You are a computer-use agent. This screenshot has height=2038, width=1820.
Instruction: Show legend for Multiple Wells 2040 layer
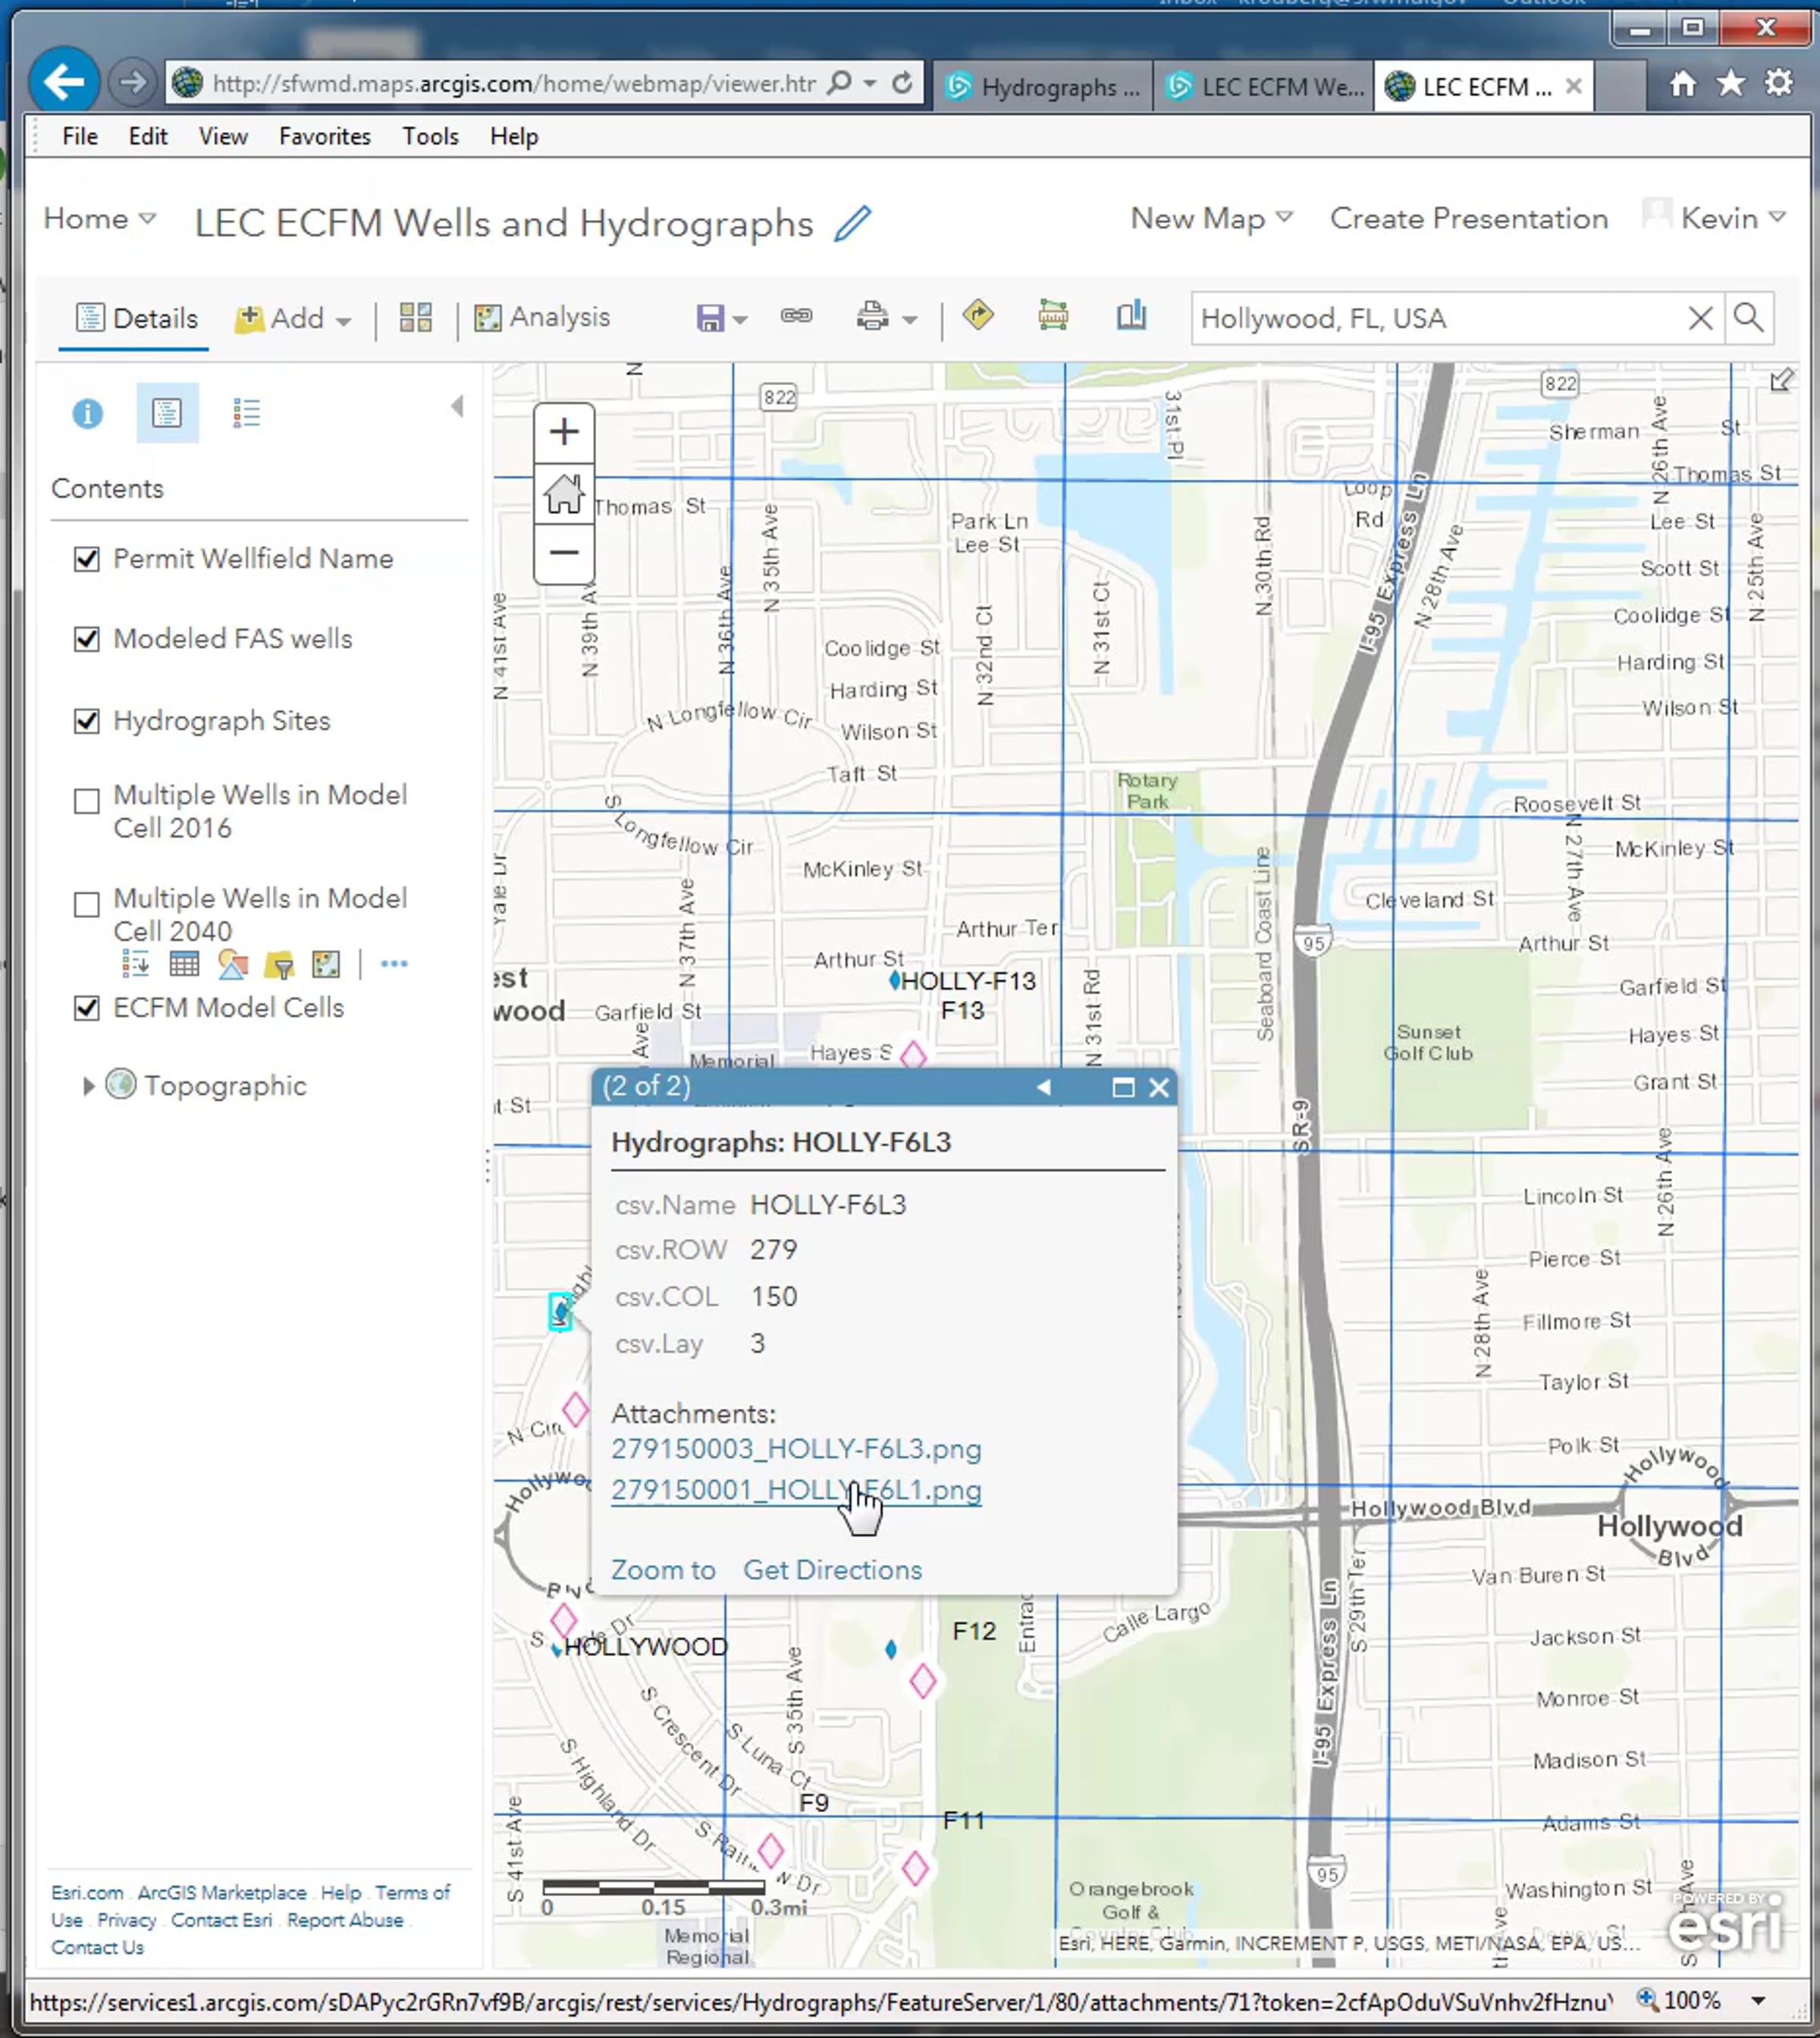pos(136,964)
